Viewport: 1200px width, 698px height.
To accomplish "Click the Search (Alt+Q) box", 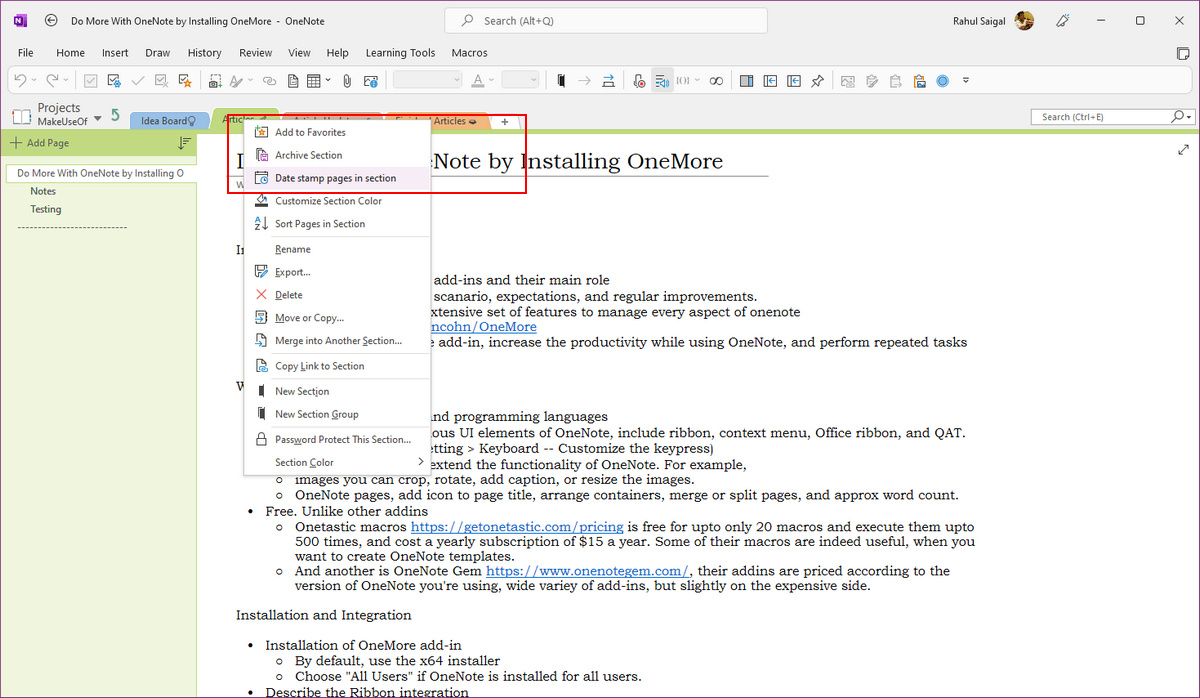I will pos(606,21).
